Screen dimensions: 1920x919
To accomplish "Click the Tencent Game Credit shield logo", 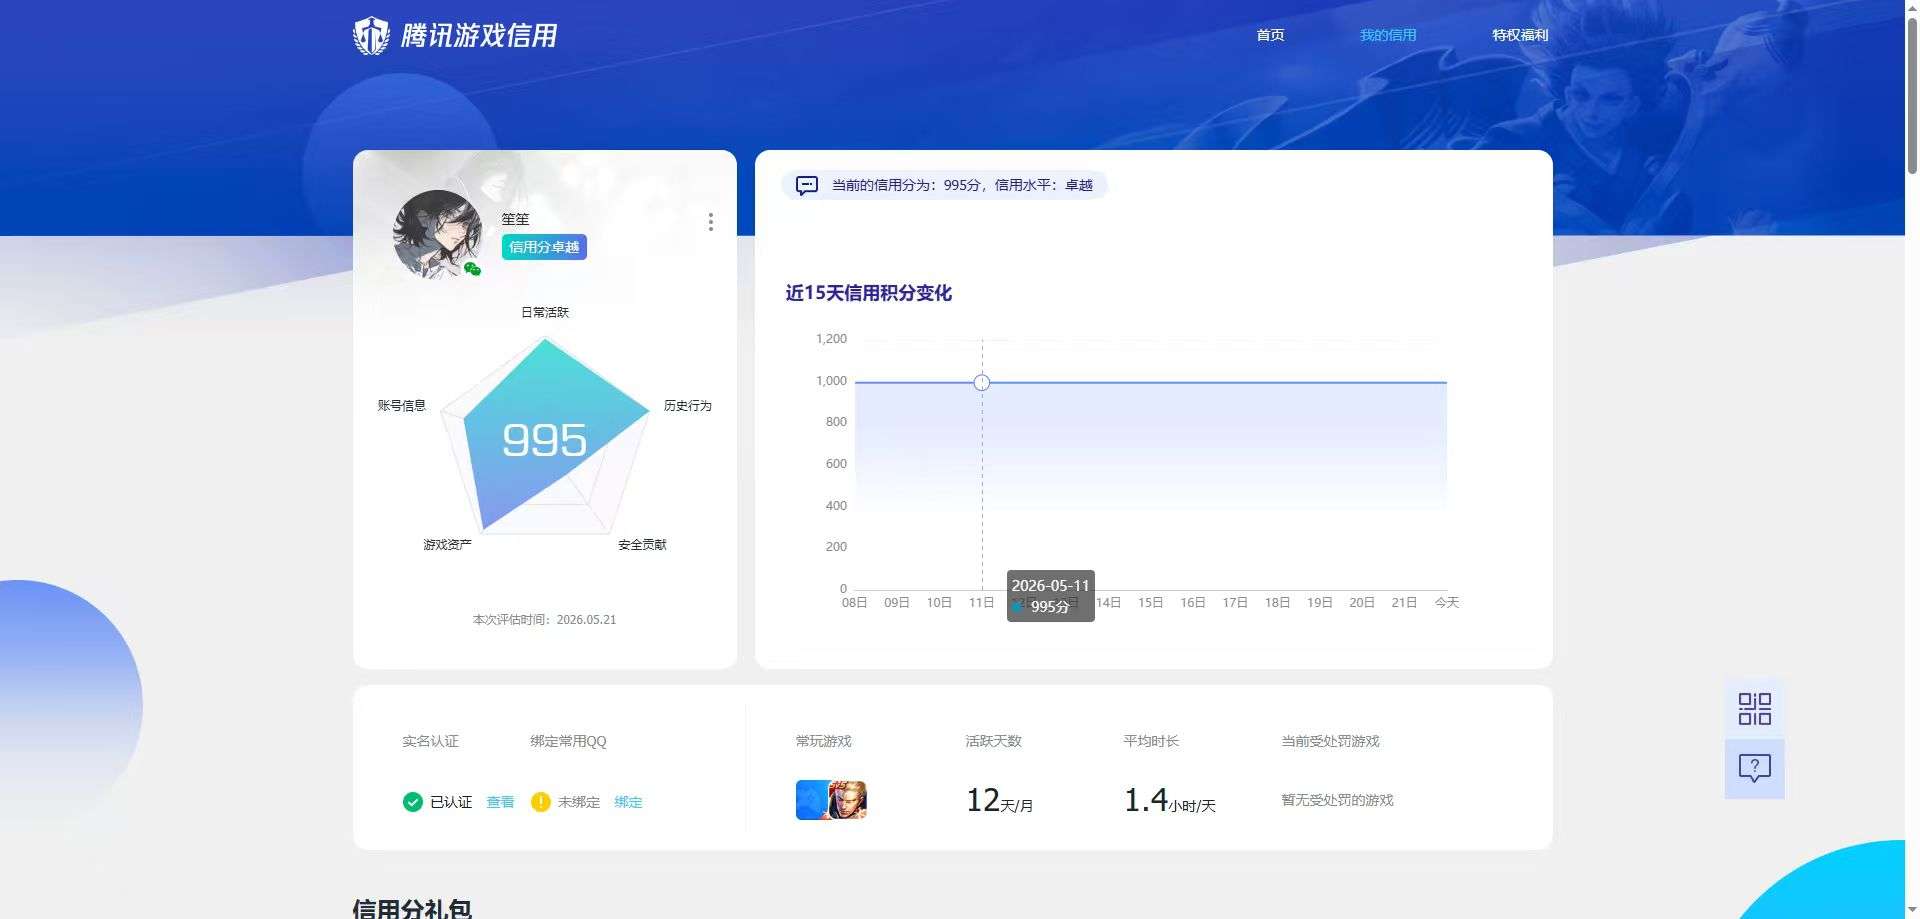I will (371, 36).
